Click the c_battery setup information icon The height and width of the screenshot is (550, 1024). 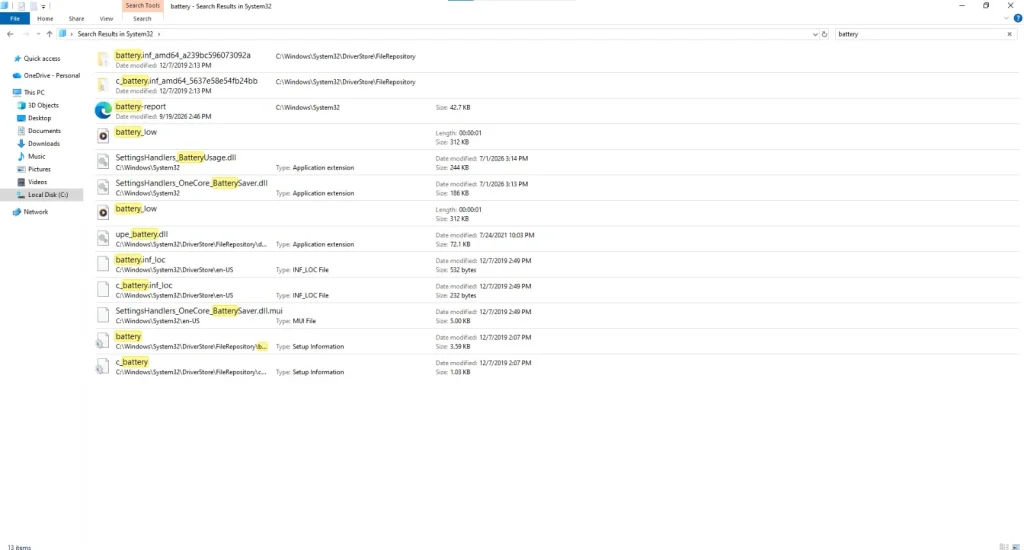(103, 366)
